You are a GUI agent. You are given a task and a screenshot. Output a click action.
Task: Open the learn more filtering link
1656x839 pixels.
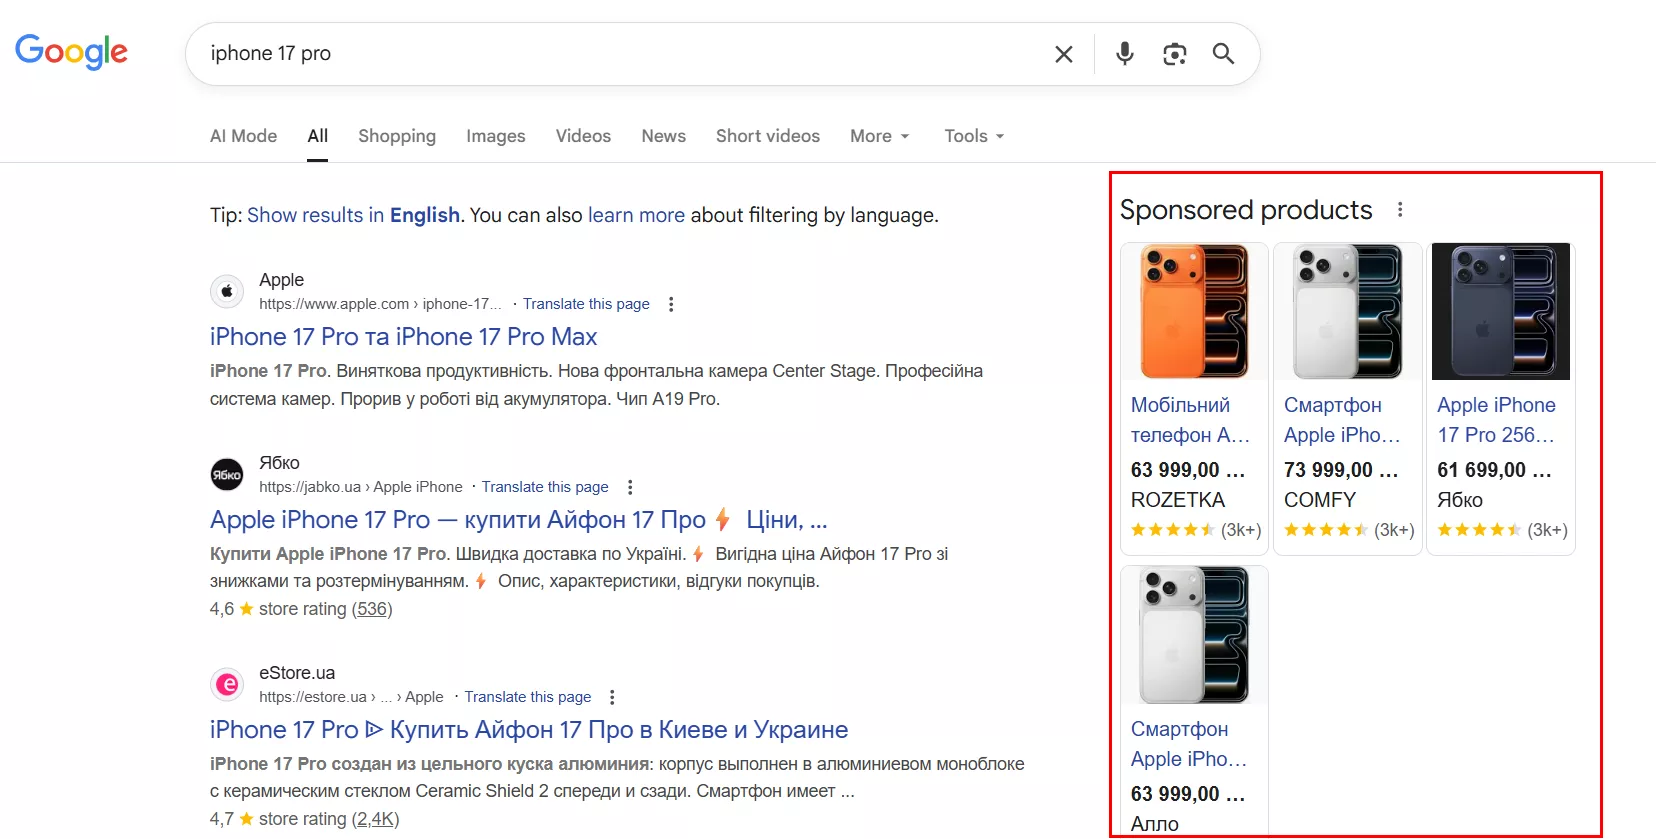pyautogui.click(x=636, y=215)
